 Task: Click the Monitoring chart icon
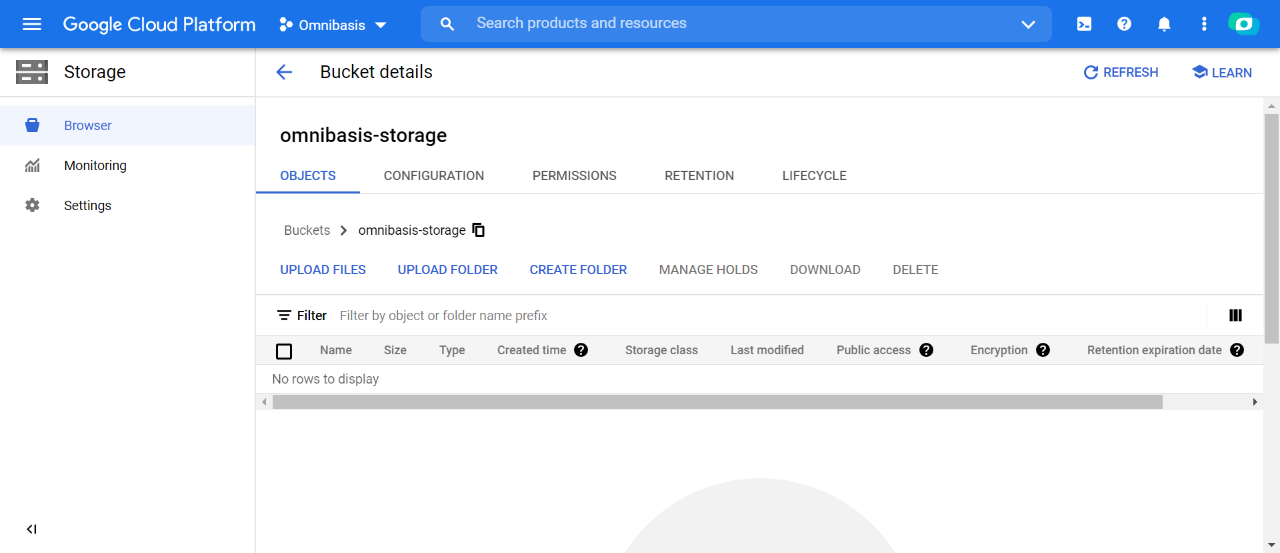tap(32, 165)
